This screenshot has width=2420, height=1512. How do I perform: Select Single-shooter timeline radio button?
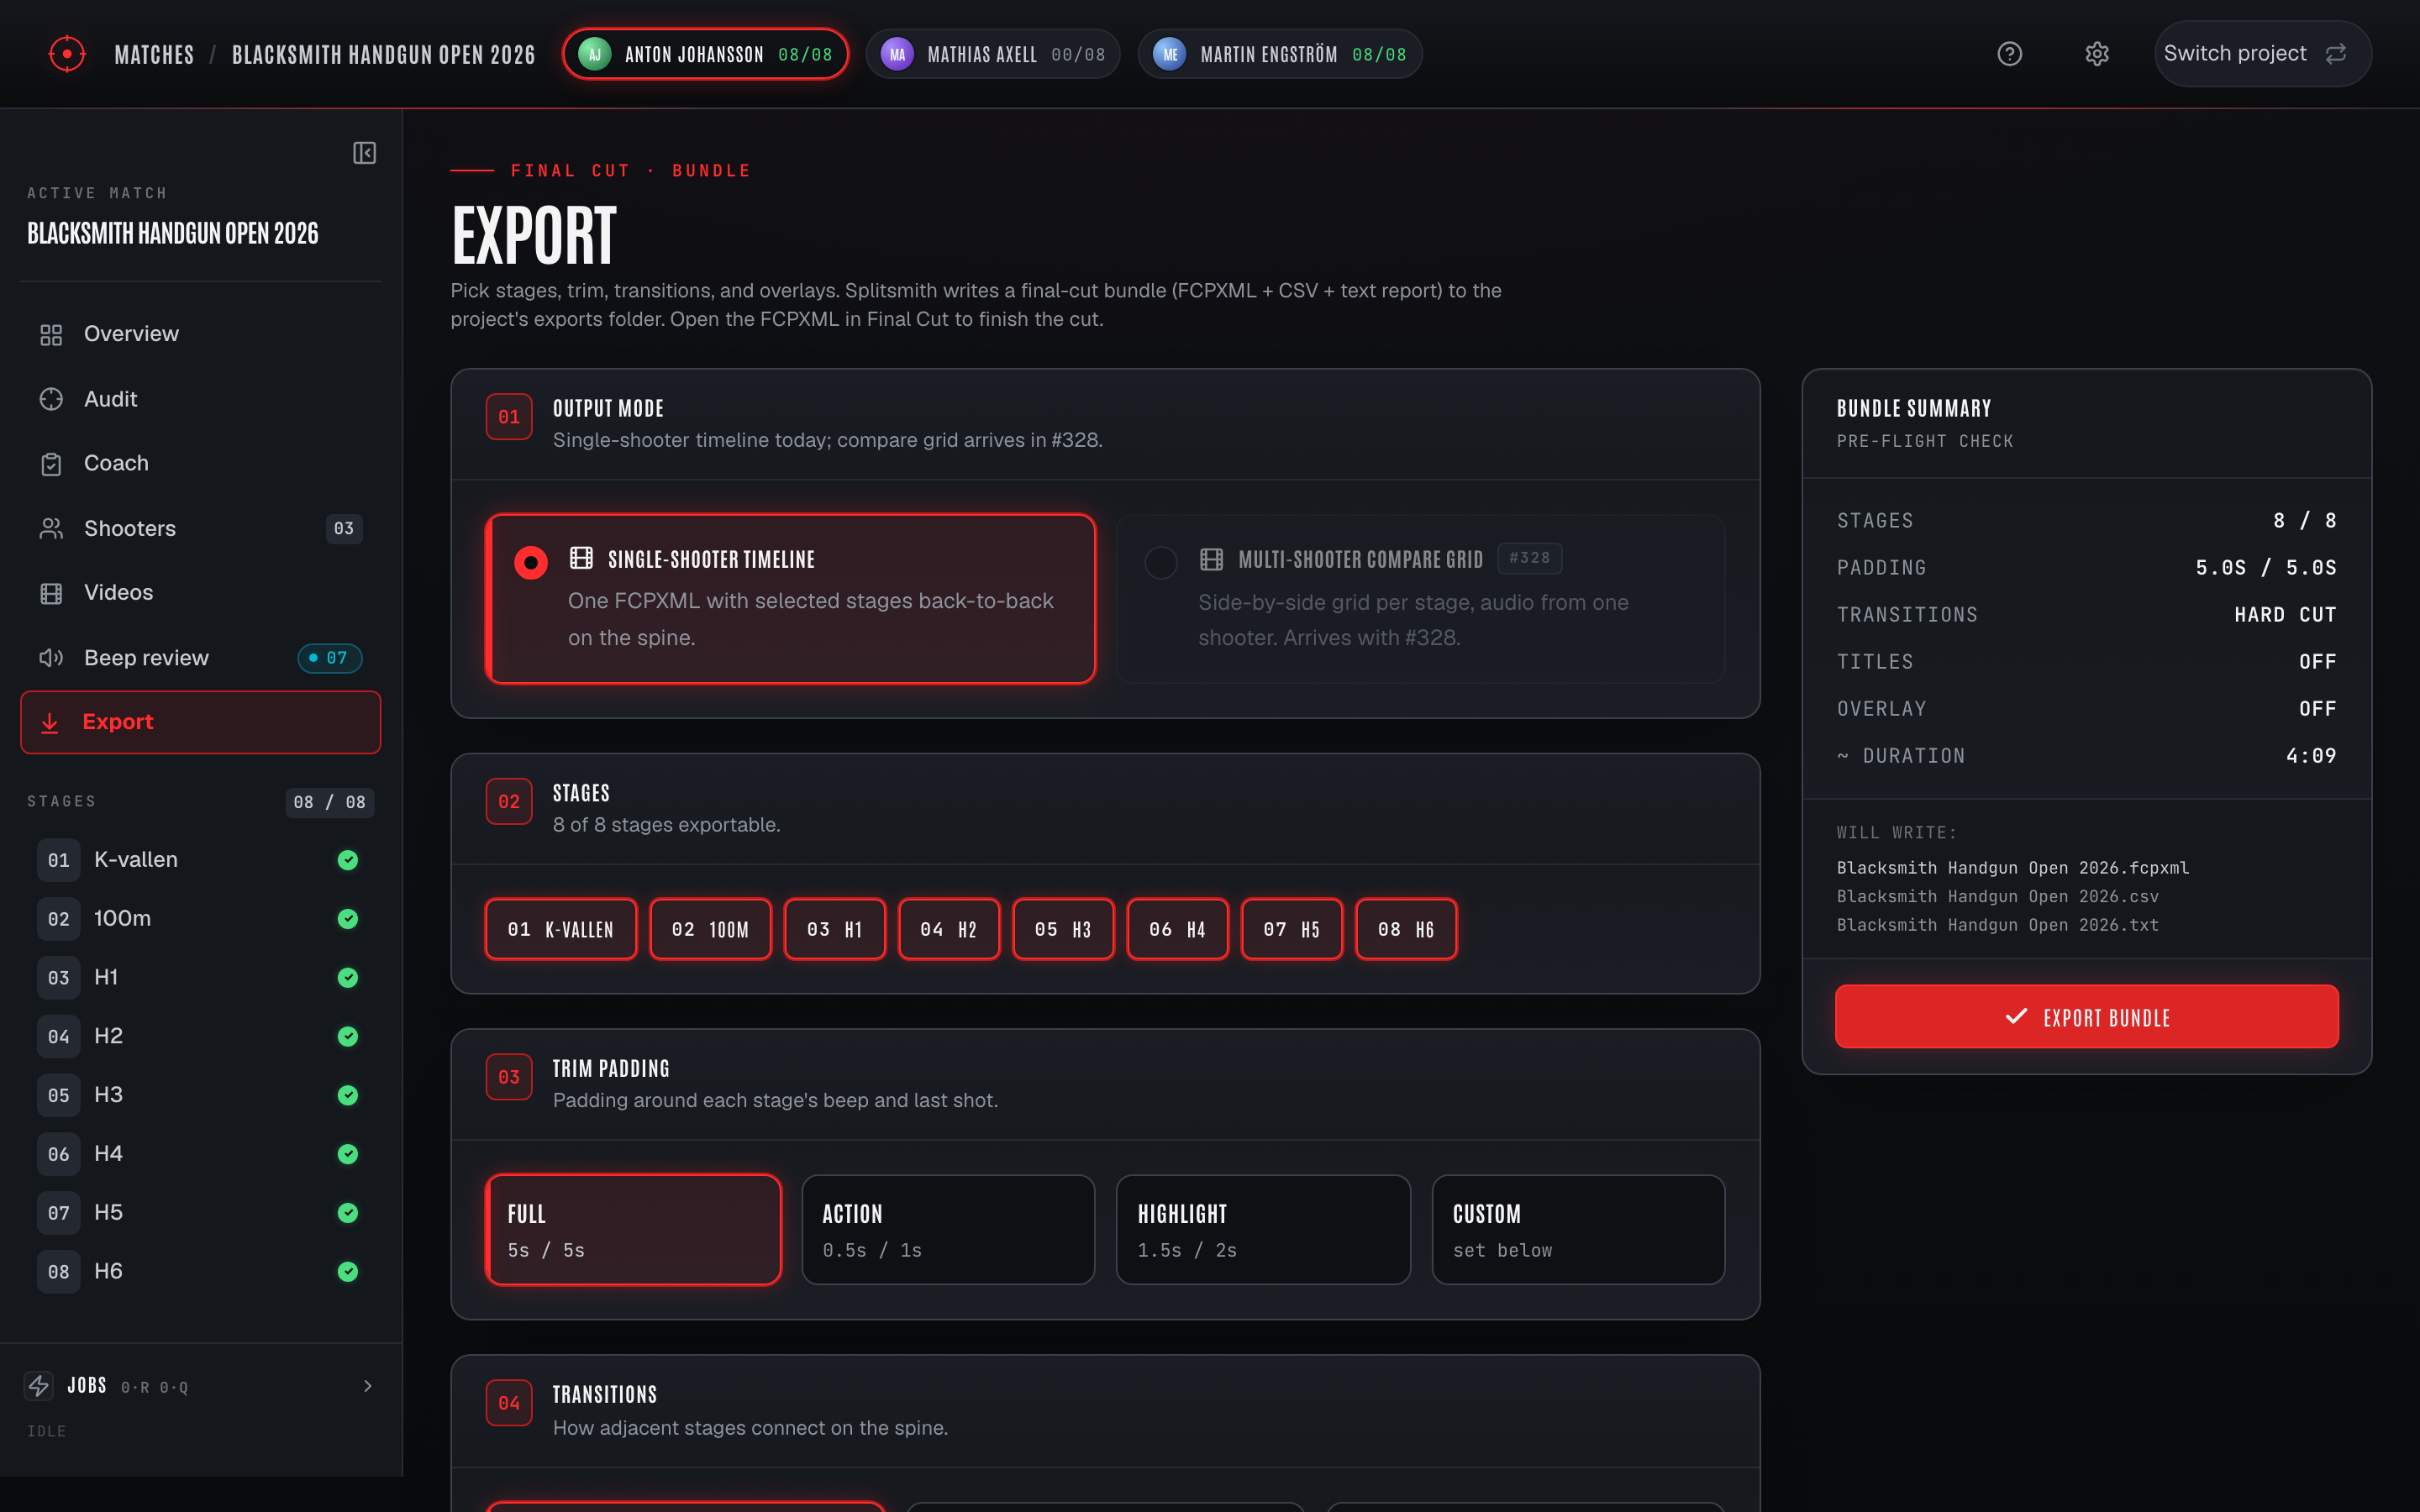pos(531,562)
